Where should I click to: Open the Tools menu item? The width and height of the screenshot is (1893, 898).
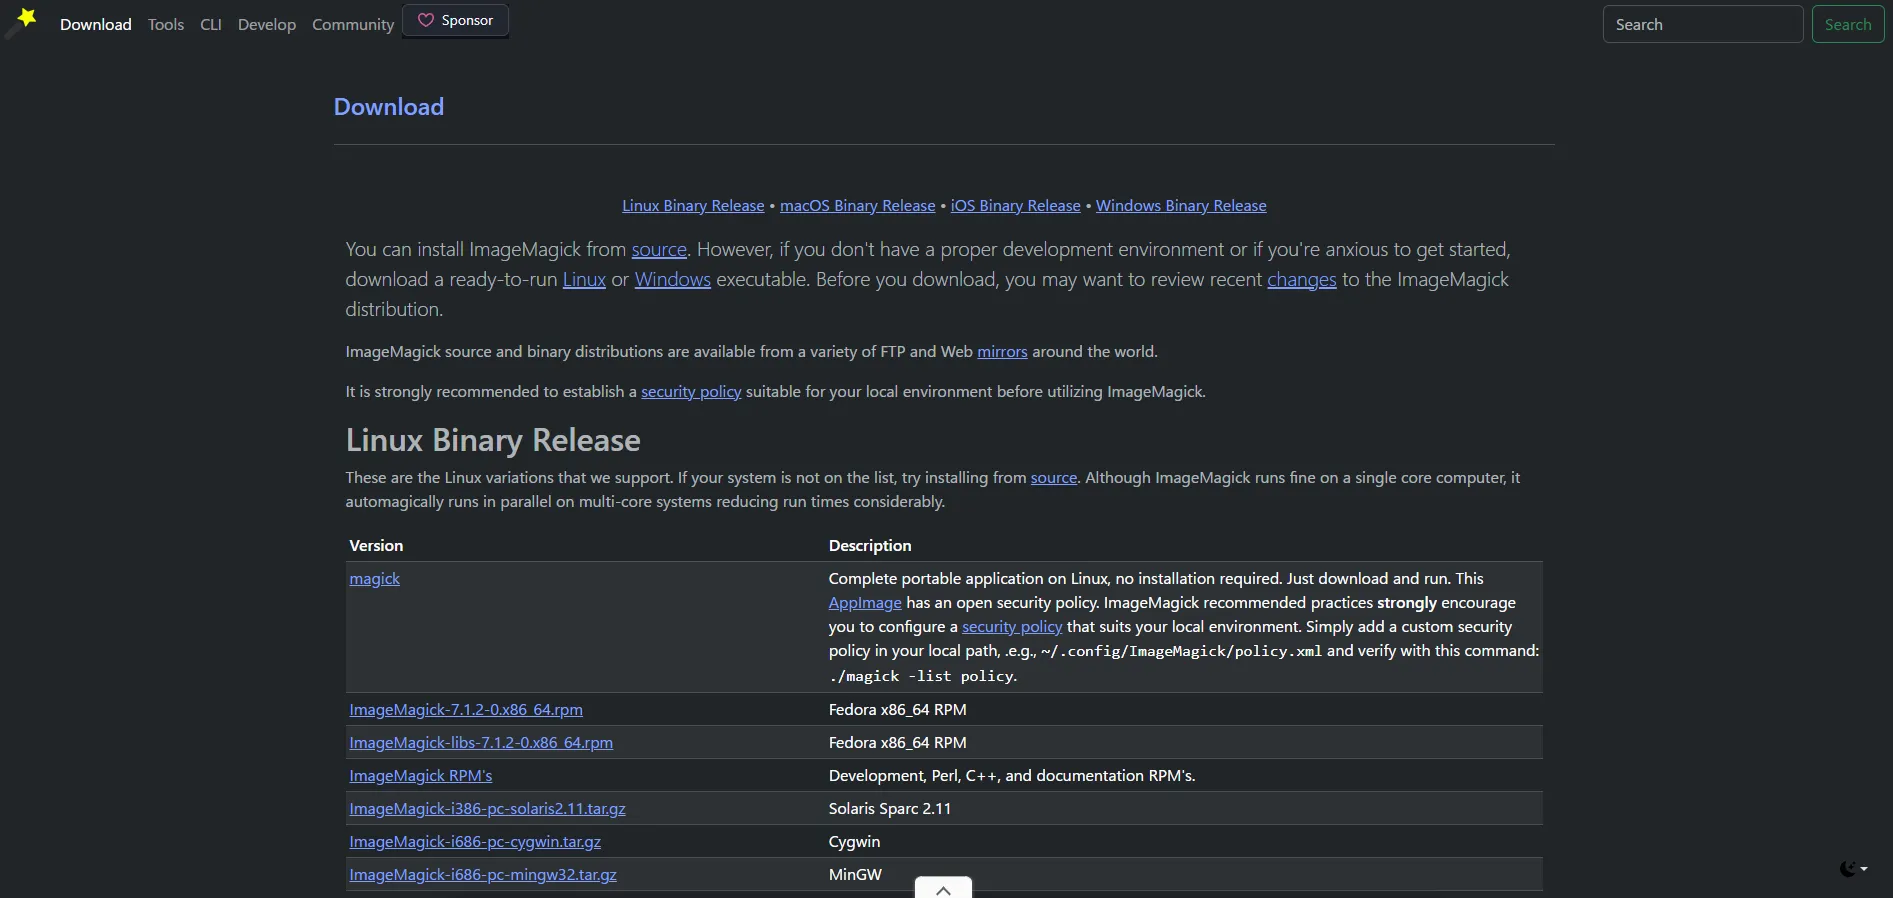(x=166, y=24)
